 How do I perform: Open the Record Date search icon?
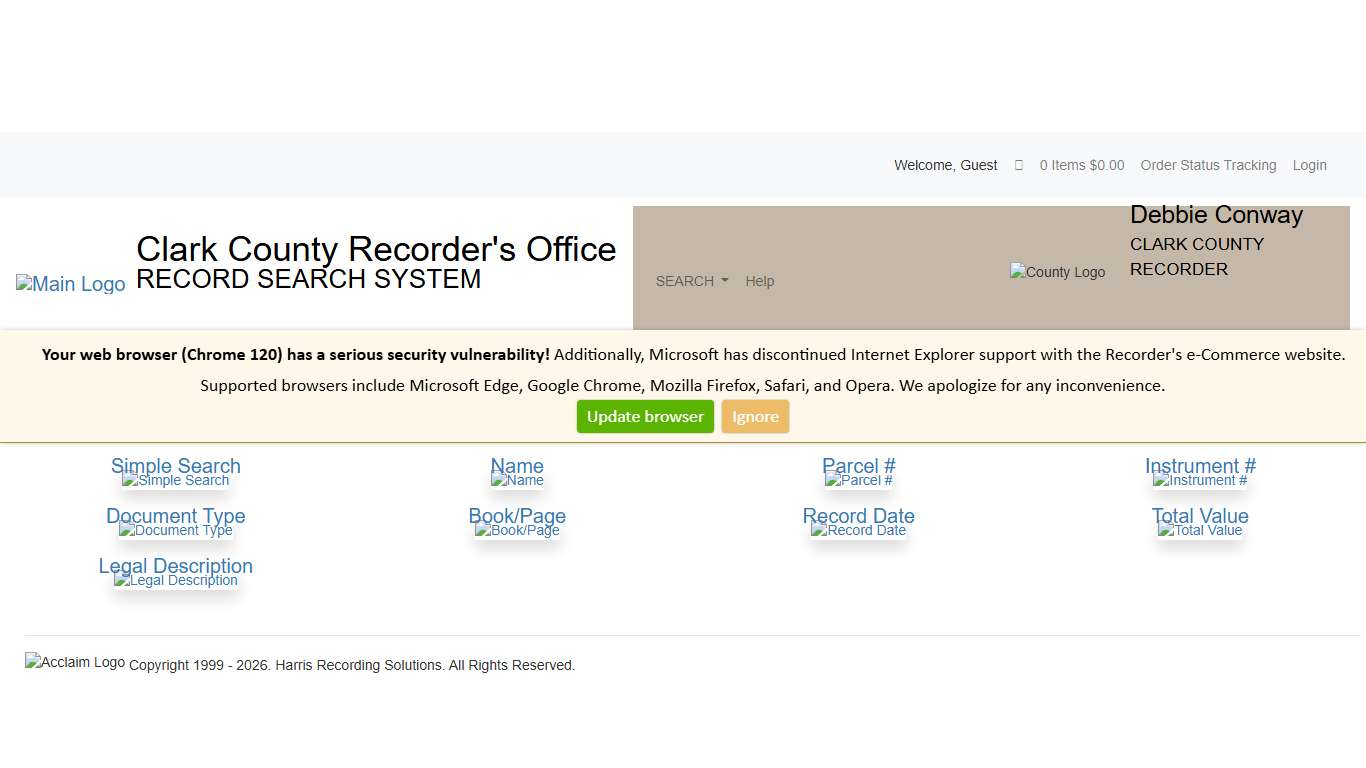(x=858, y=530)
